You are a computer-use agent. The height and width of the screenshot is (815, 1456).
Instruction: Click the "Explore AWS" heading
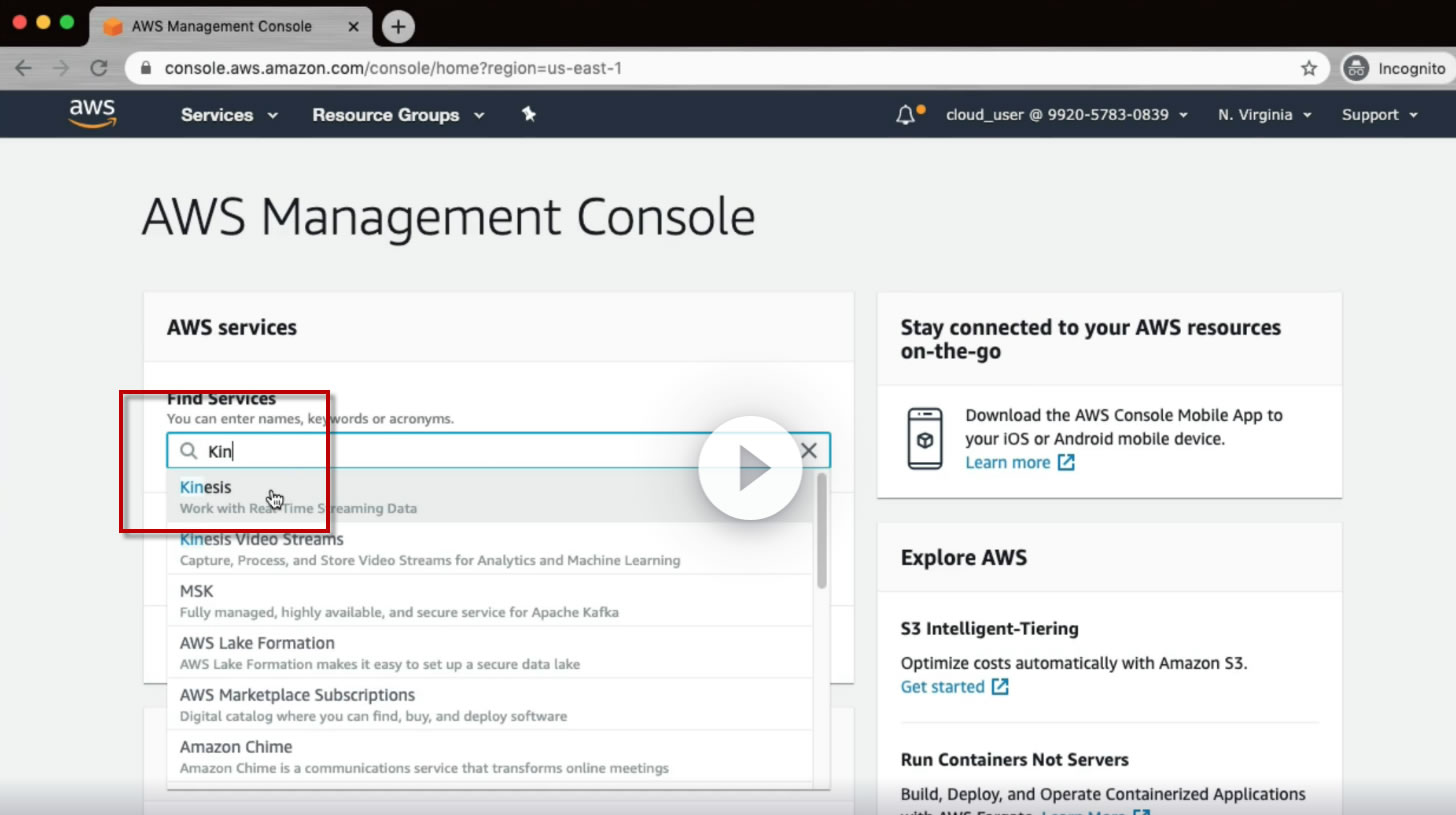click(x=964, y=557)
